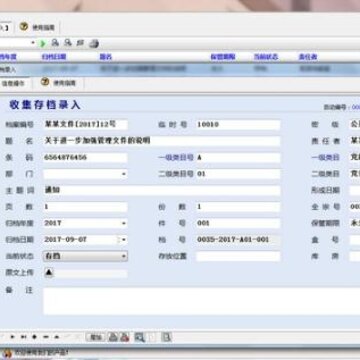Click the blue 一级类目号 label link
Screen dimensions: 360x360
tap(176, 158)
